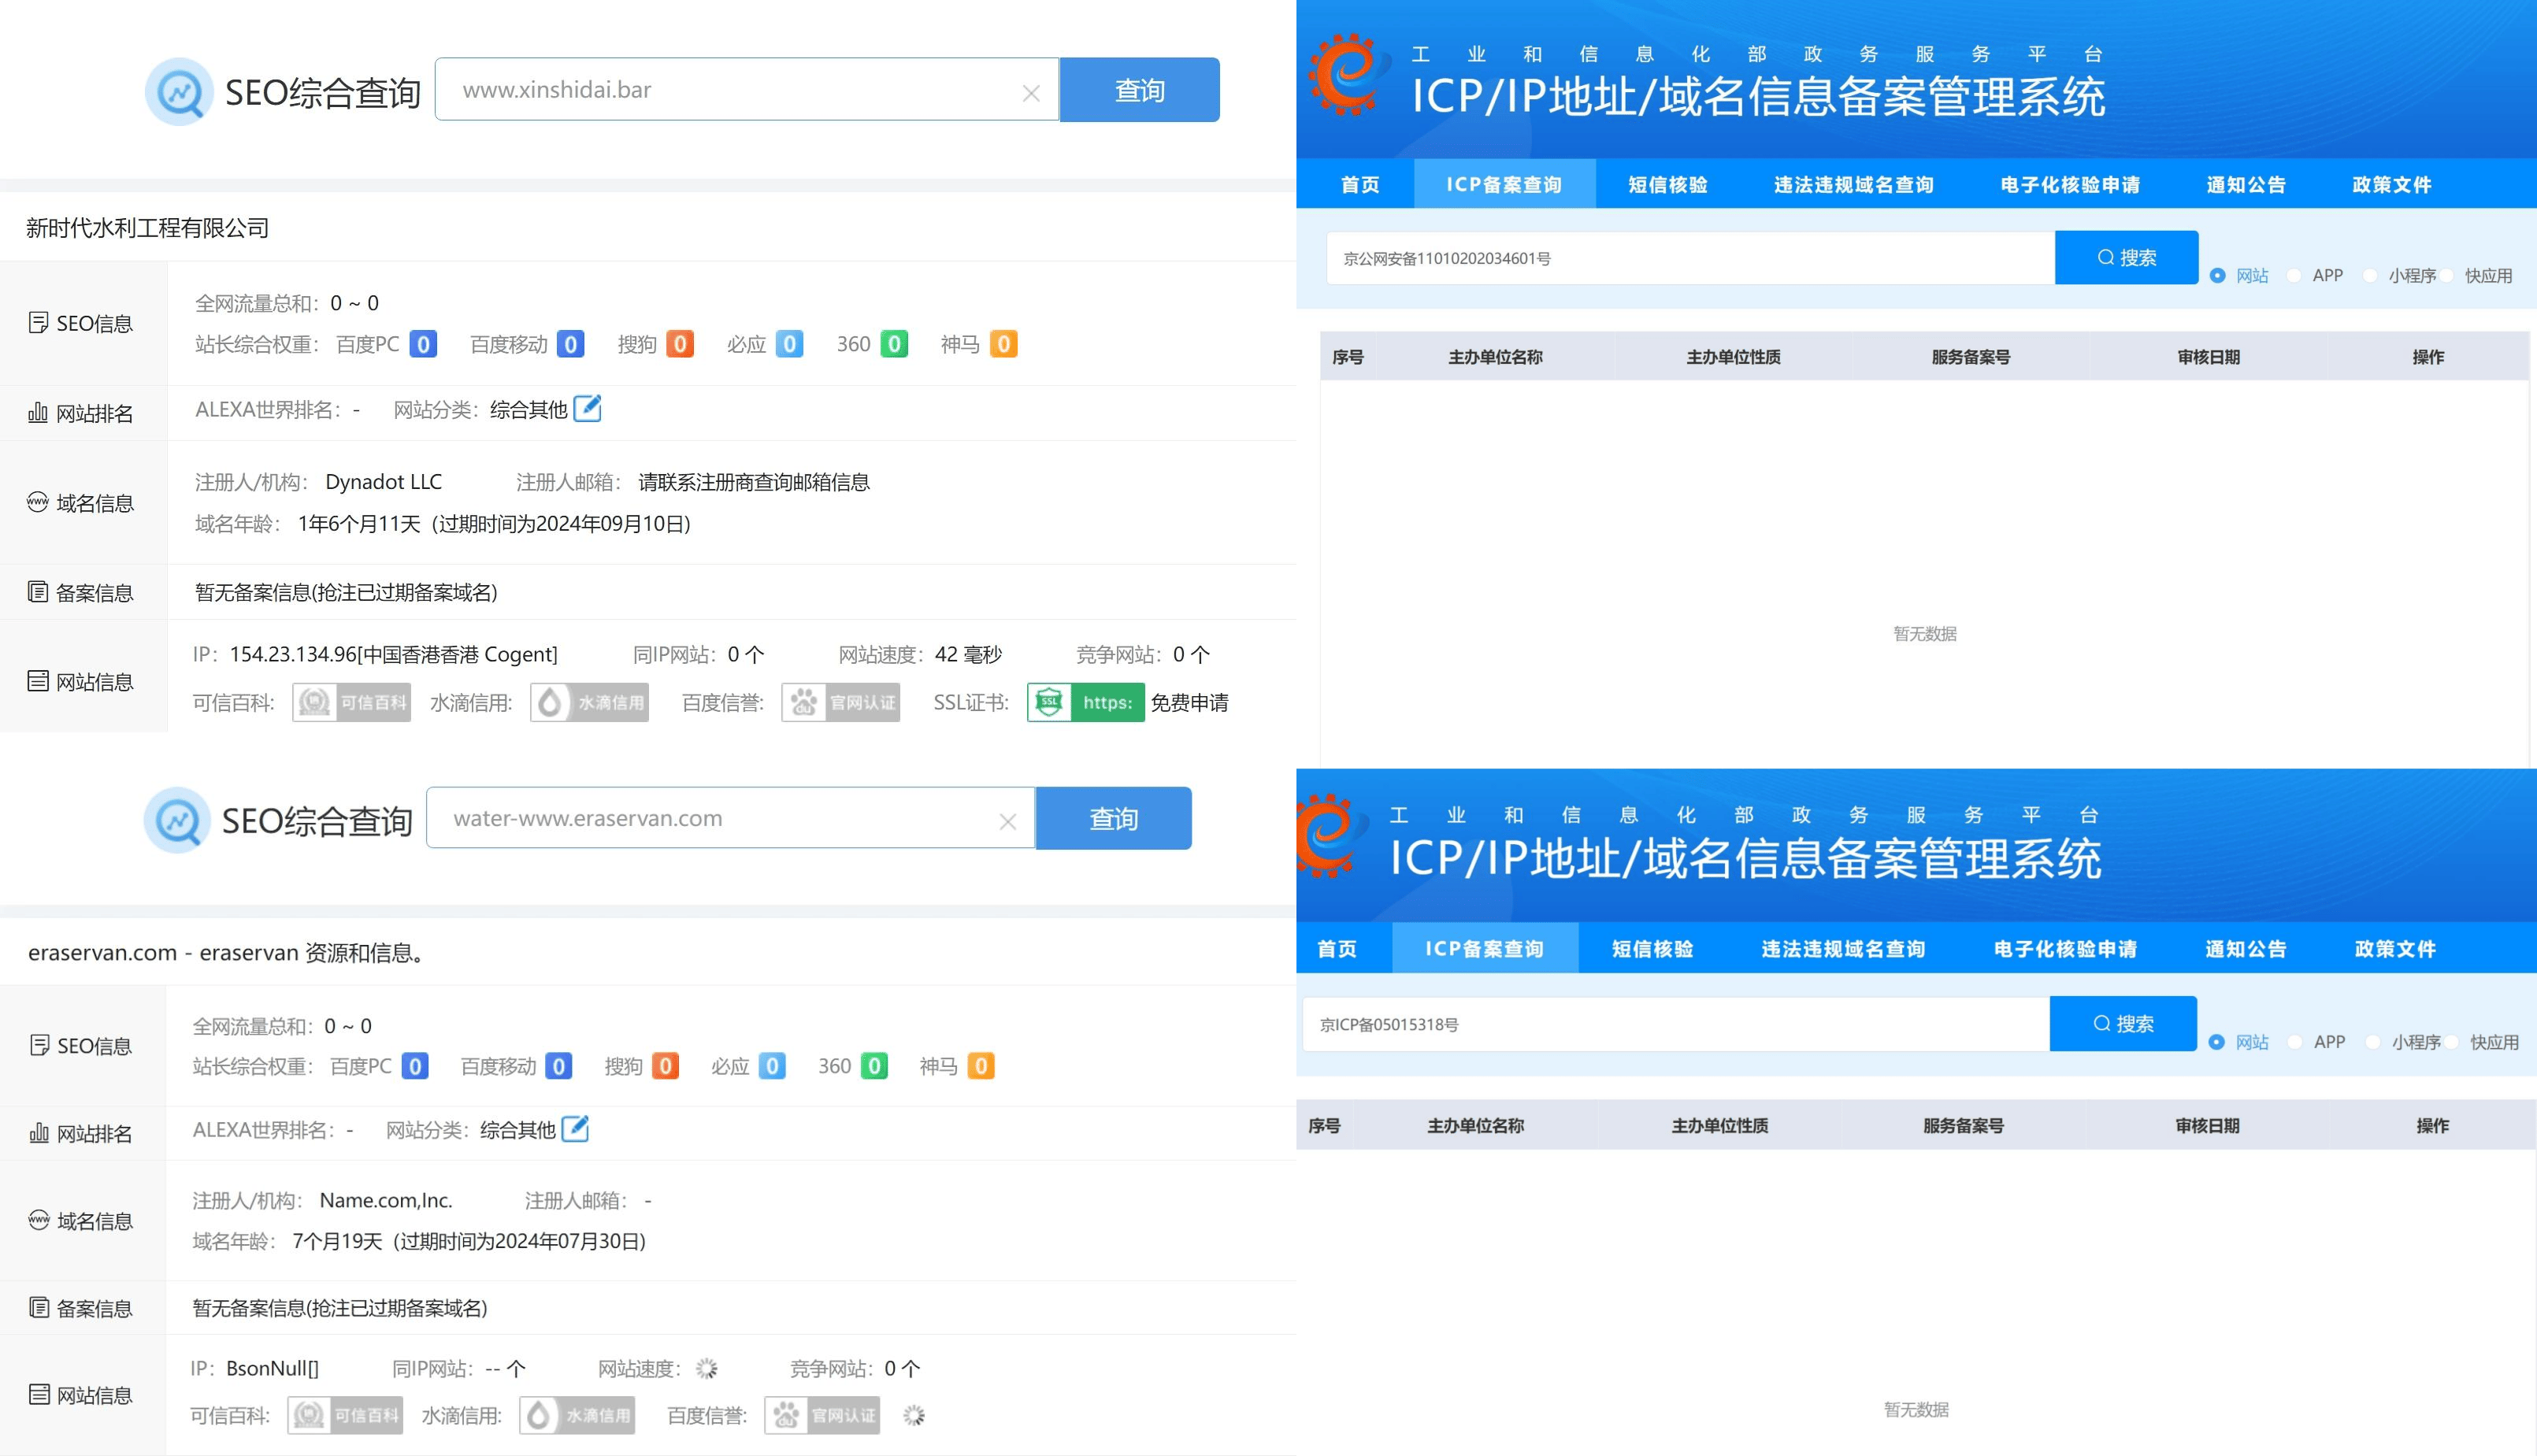
Task: Select 快应用 radio in bottom ICP search
Action: pos(2452,1042)
